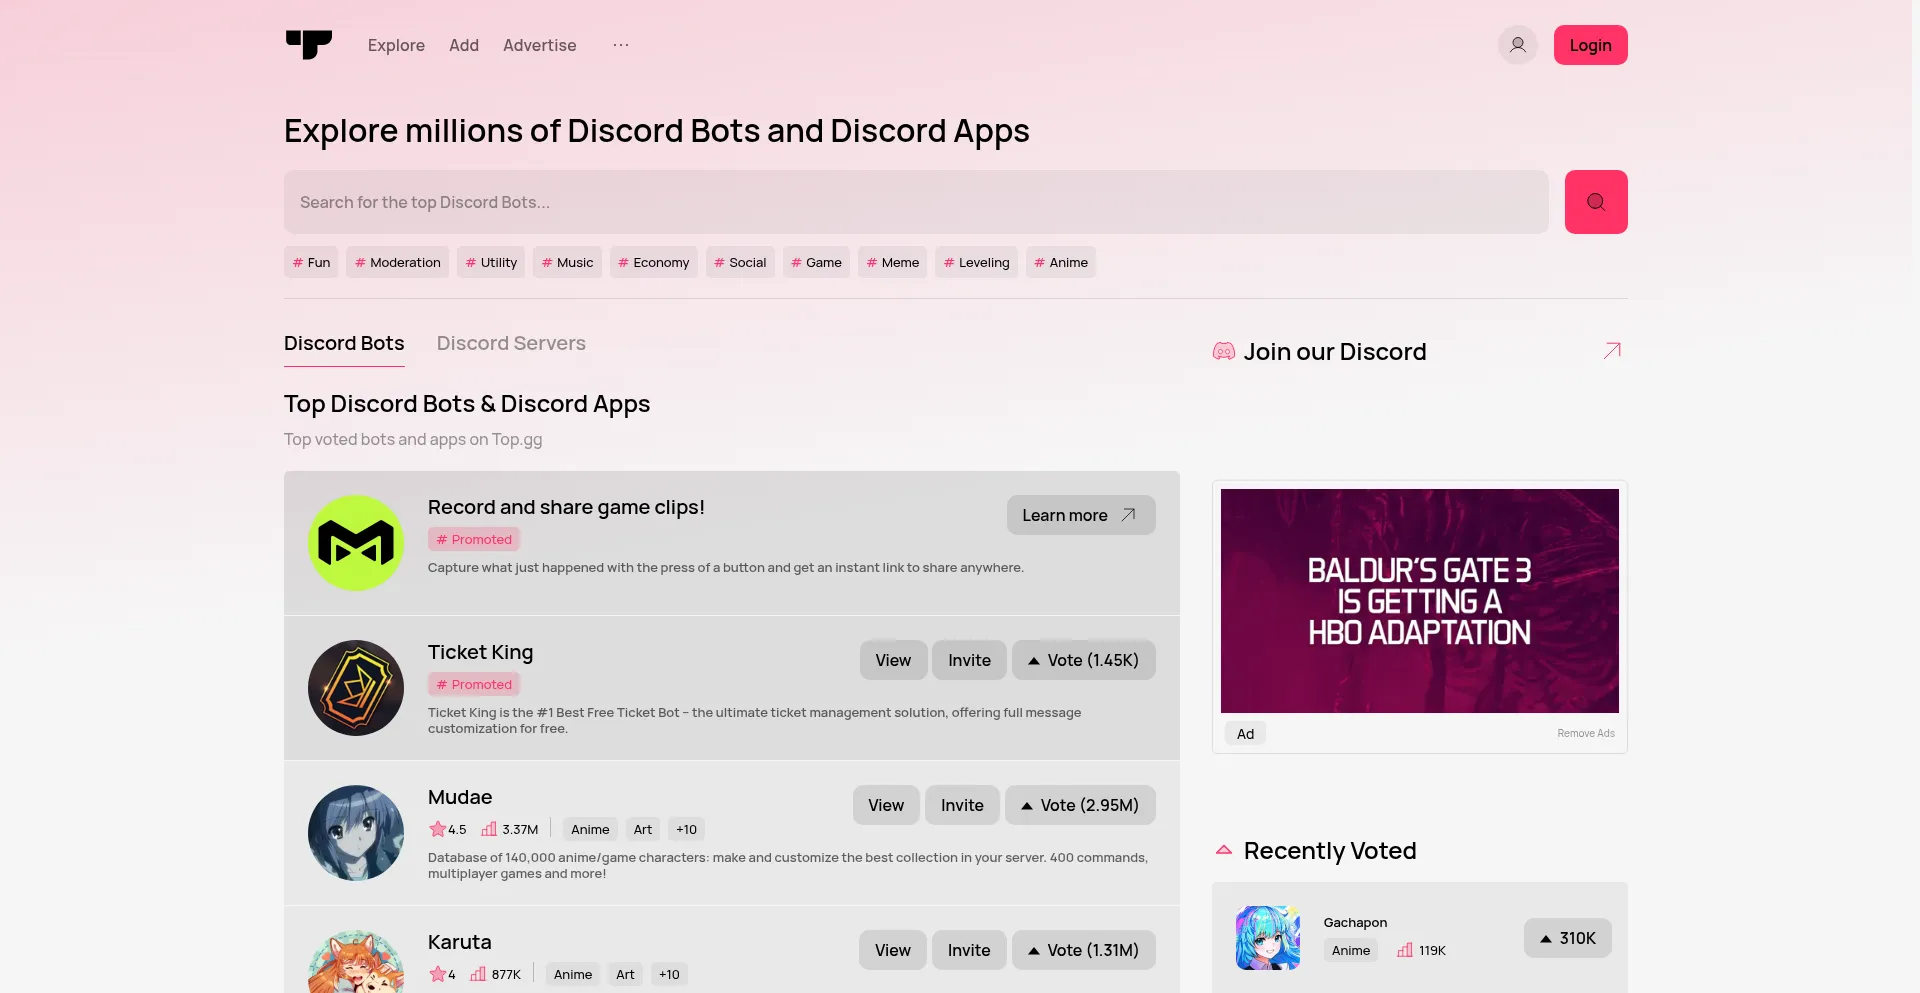View the Ticket King bot
This screenshot has width=1920, height=993.
(x=893, y=660)
